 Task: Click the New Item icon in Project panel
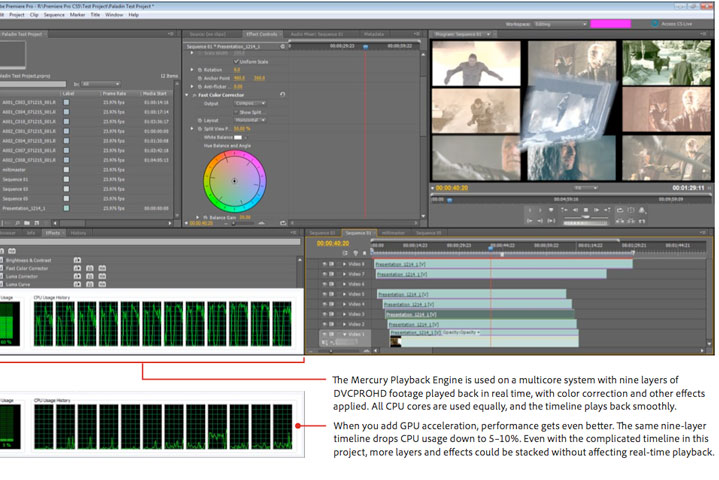[37, 223]
